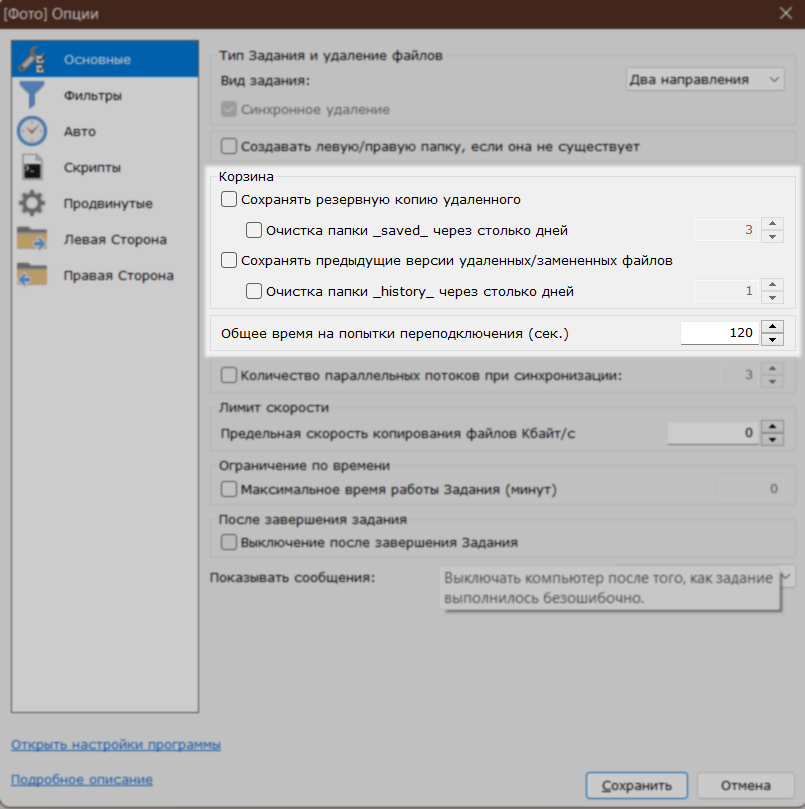Click the maximum job time minutes field

point(752,489)
